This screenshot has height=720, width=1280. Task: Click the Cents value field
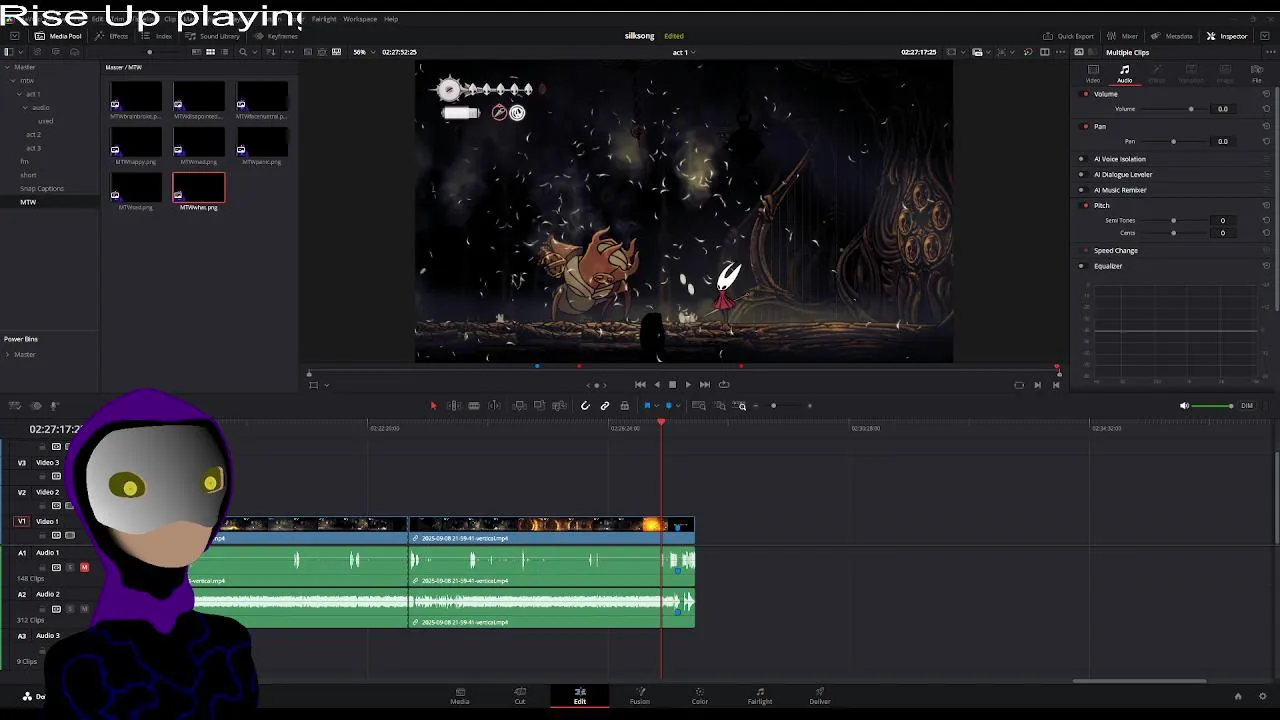(x=1222, y=233)
